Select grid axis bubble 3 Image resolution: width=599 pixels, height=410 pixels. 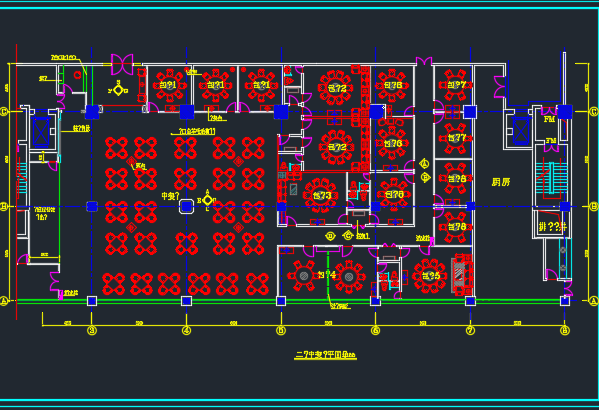click(x=92, y=331)
